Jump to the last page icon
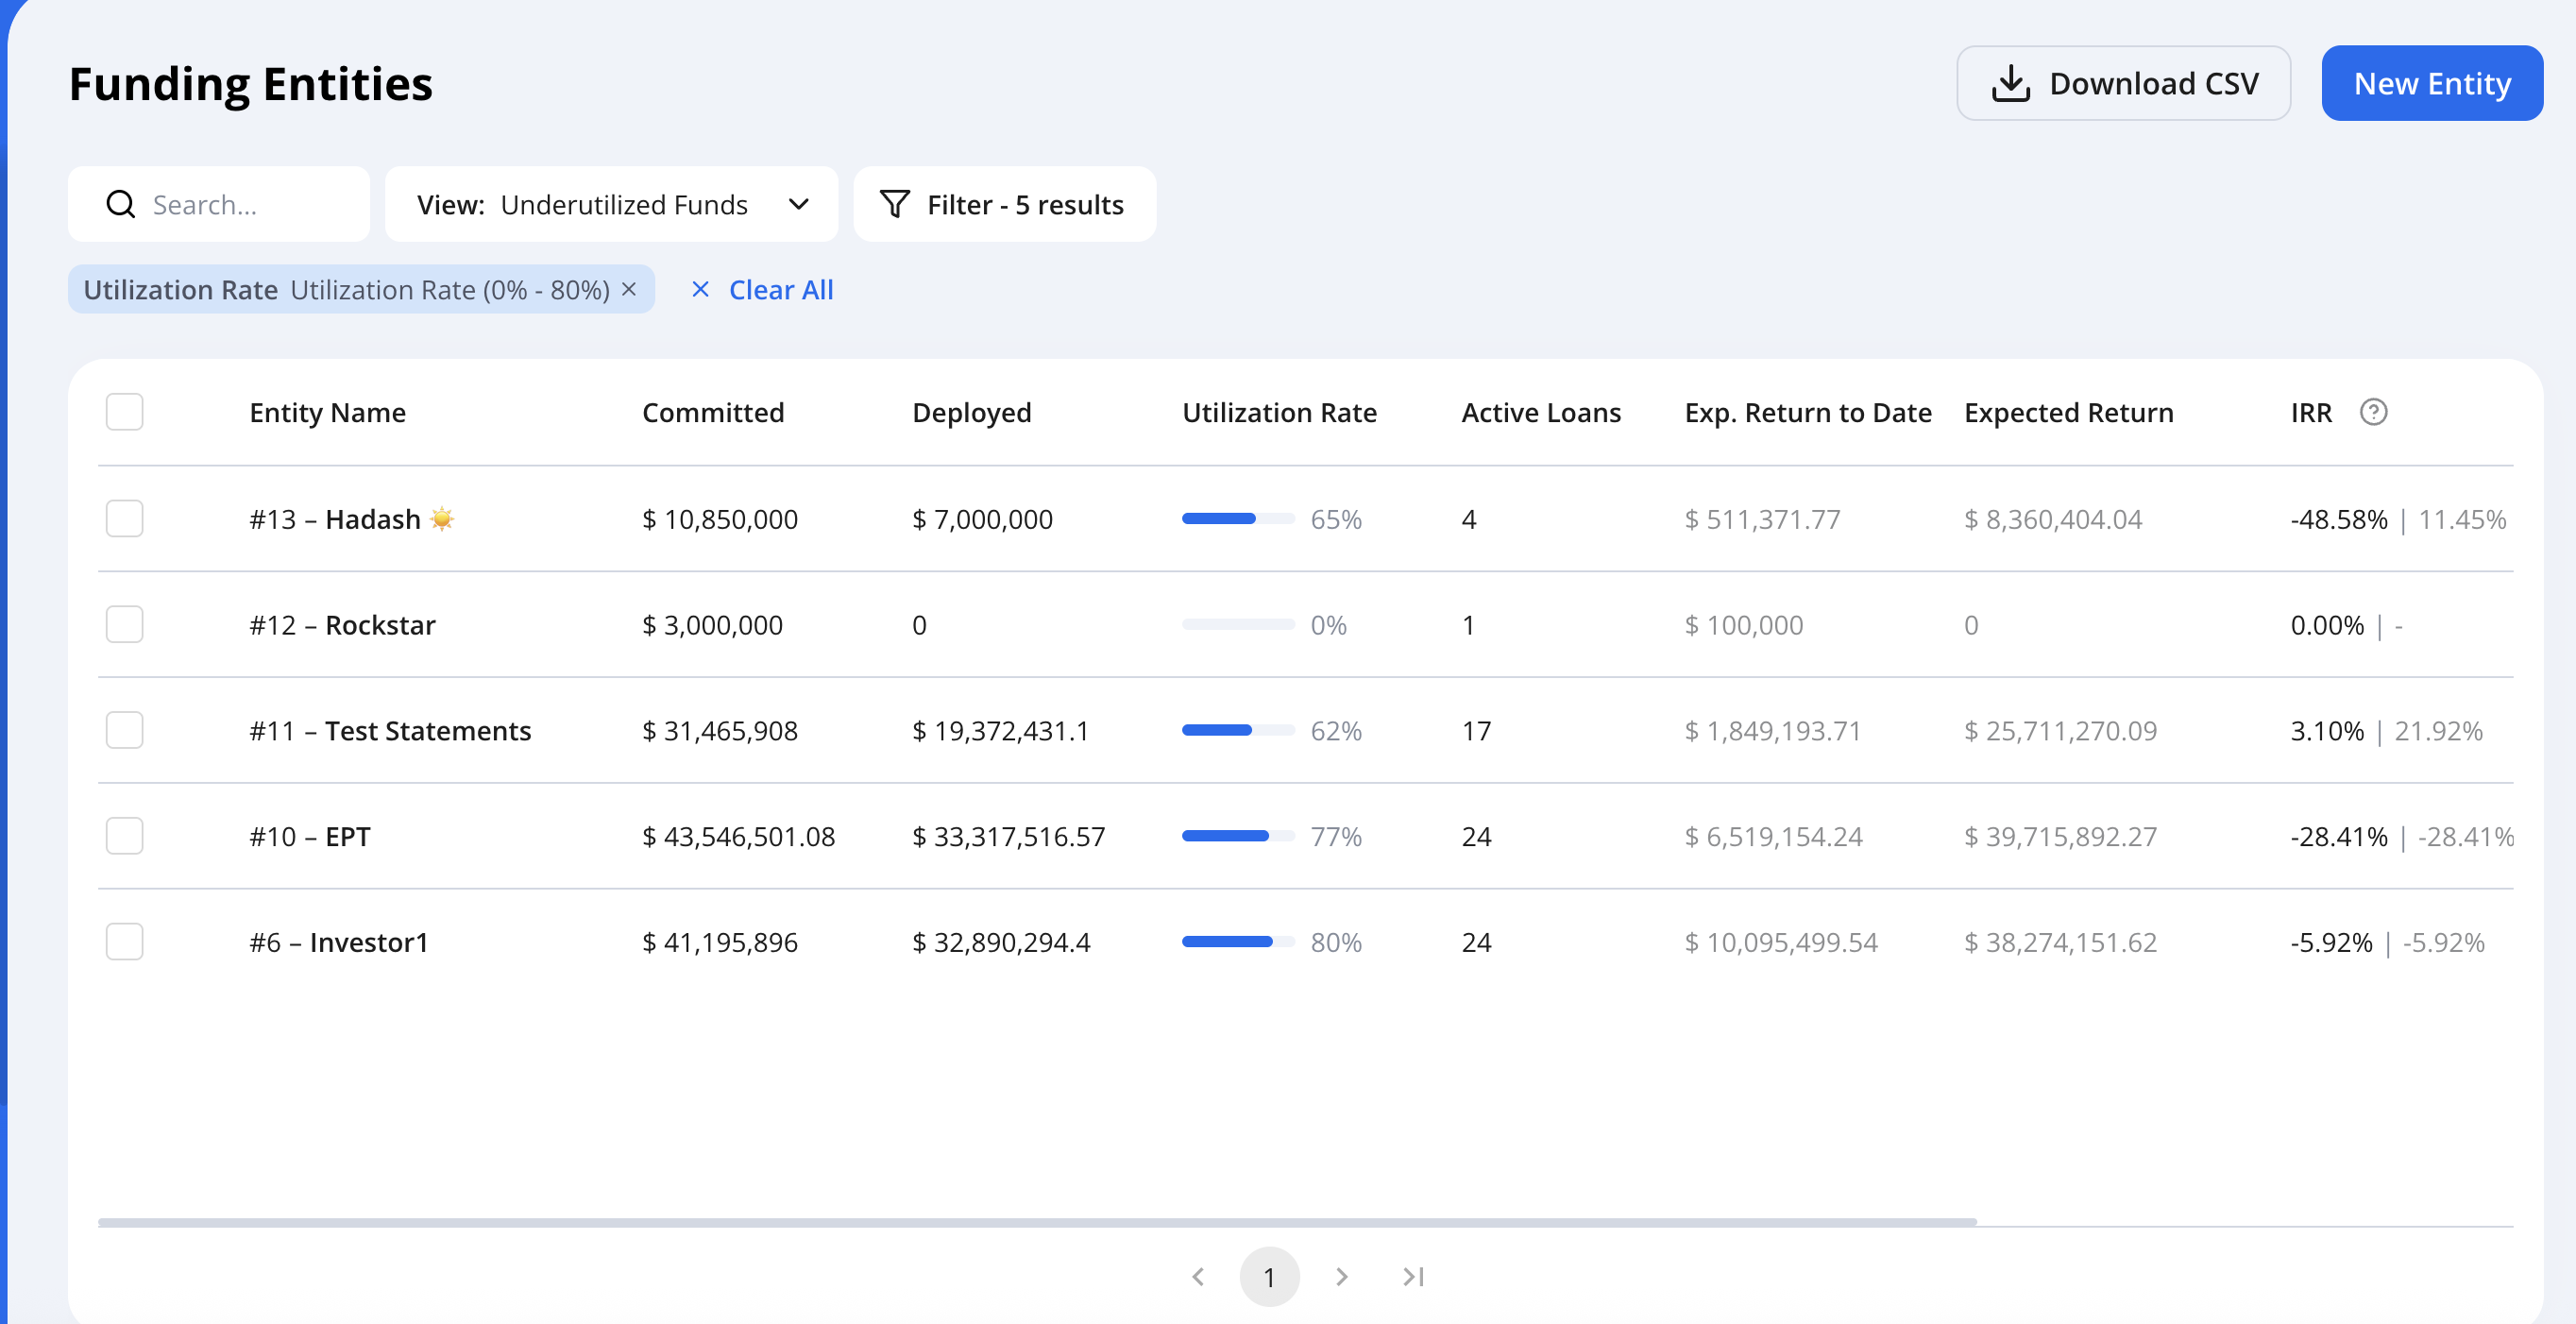 click(x=1413, y=1276)
